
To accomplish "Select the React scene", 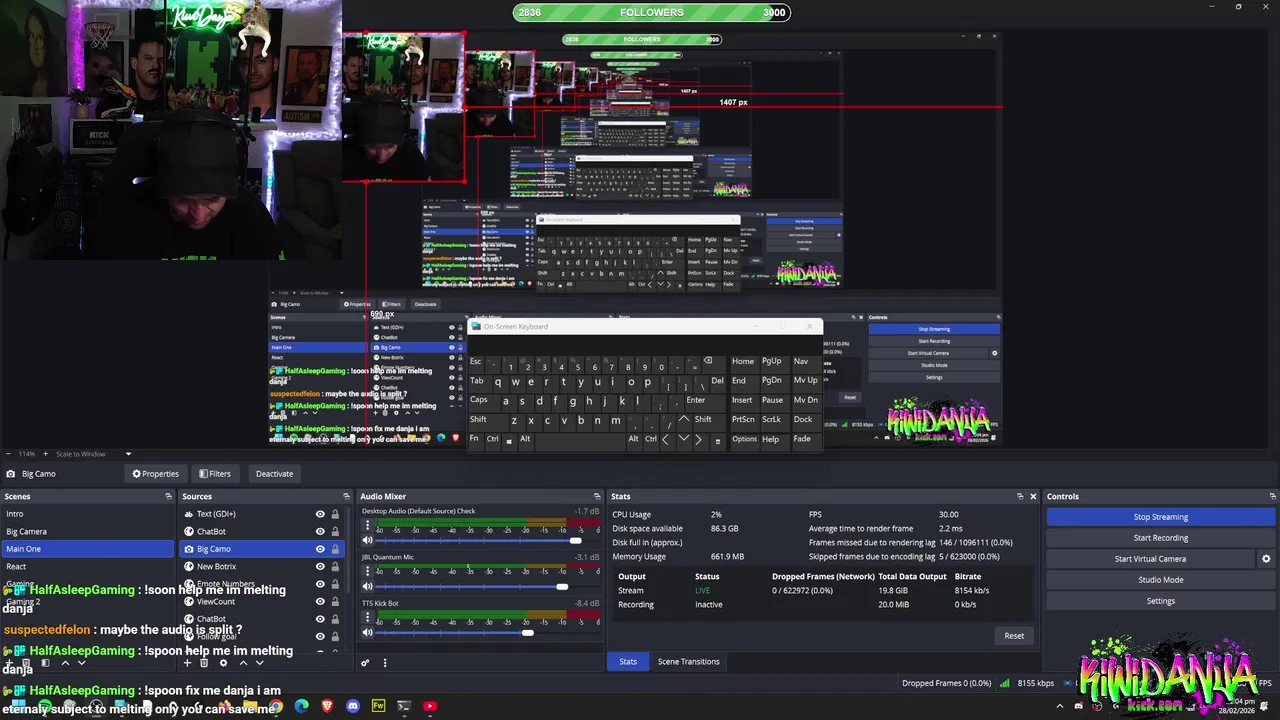I will point(88,566).
